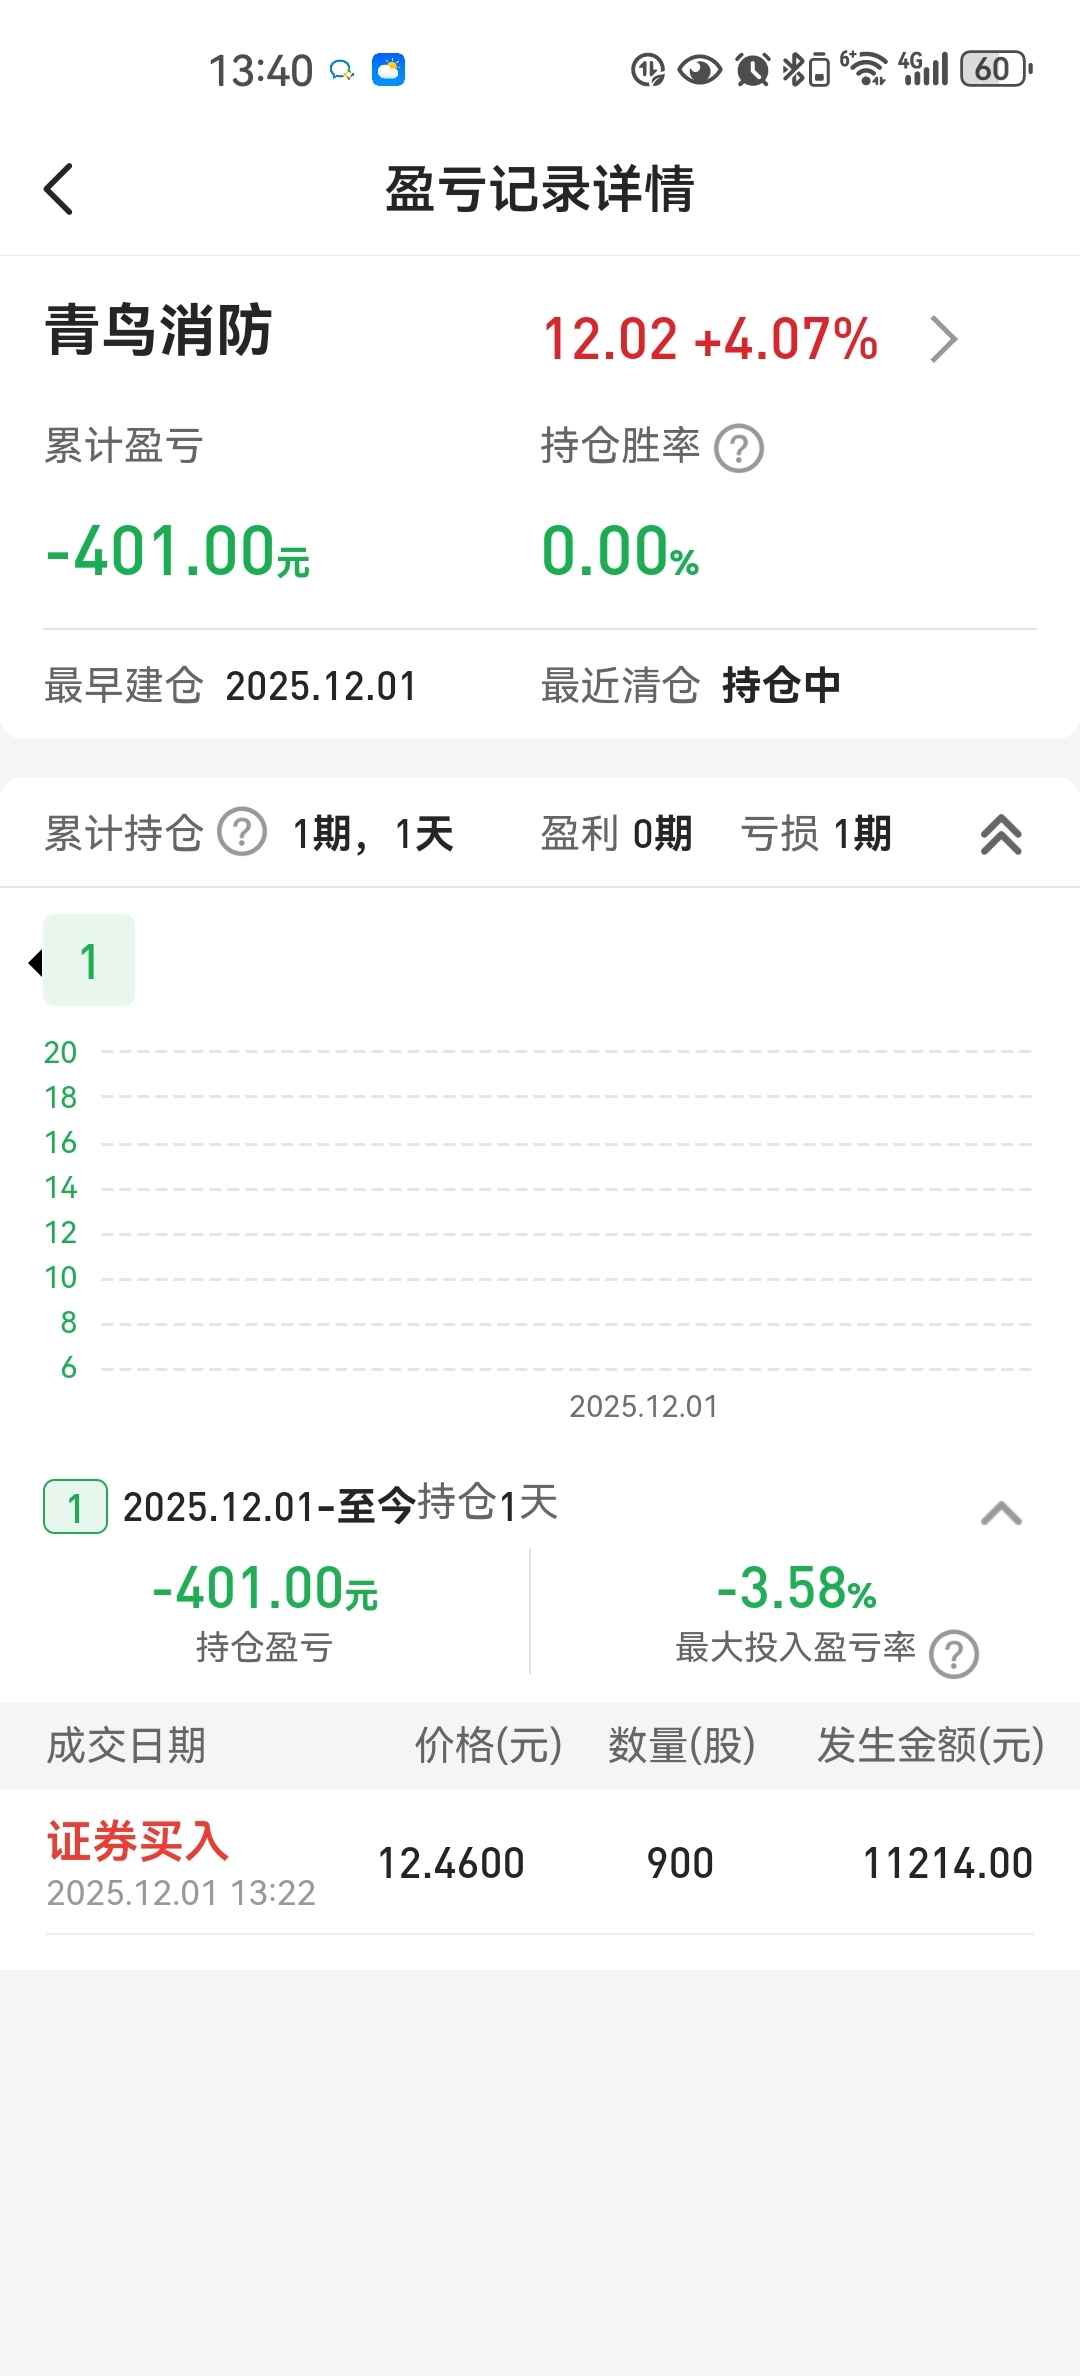Image resolution: width=1080 pixels, height=2376 pixels.
Task: Tap the 亏损 1期 summary
Action: (x=816, y=833)
